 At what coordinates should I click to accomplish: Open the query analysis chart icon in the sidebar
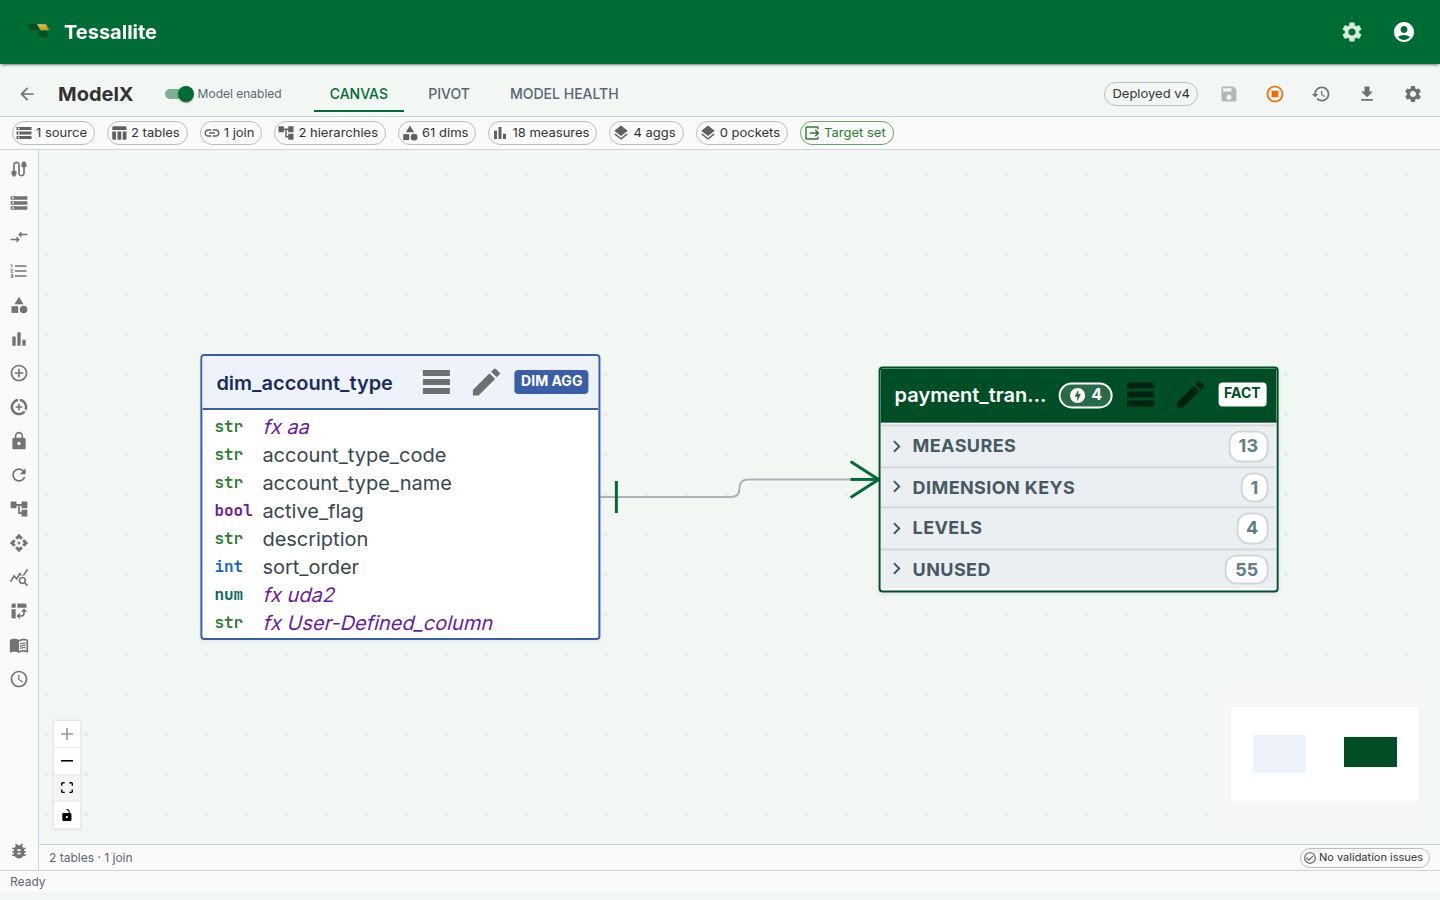tap(19, 577)
